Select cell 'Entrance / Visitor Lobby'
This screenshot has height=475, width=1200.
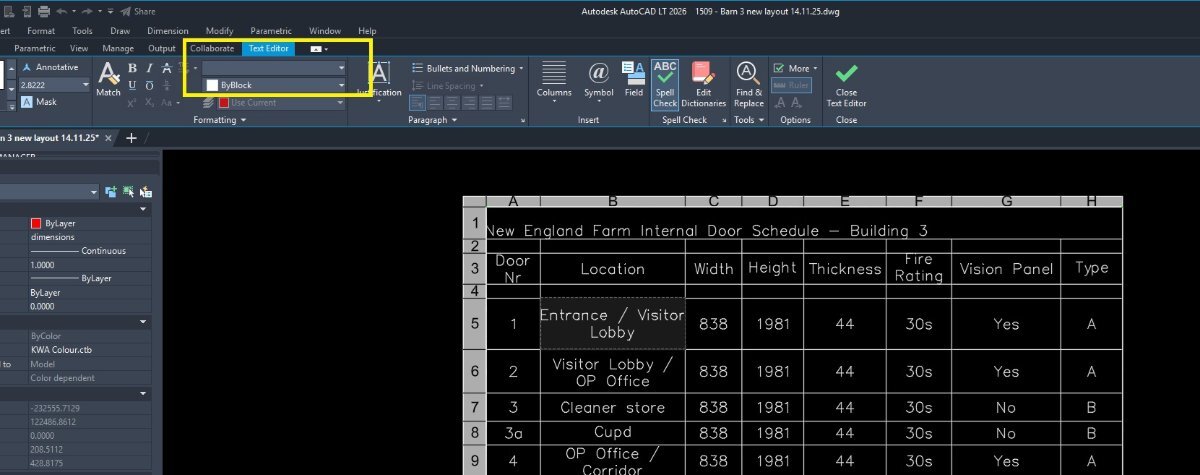click(x=612, y=323)
